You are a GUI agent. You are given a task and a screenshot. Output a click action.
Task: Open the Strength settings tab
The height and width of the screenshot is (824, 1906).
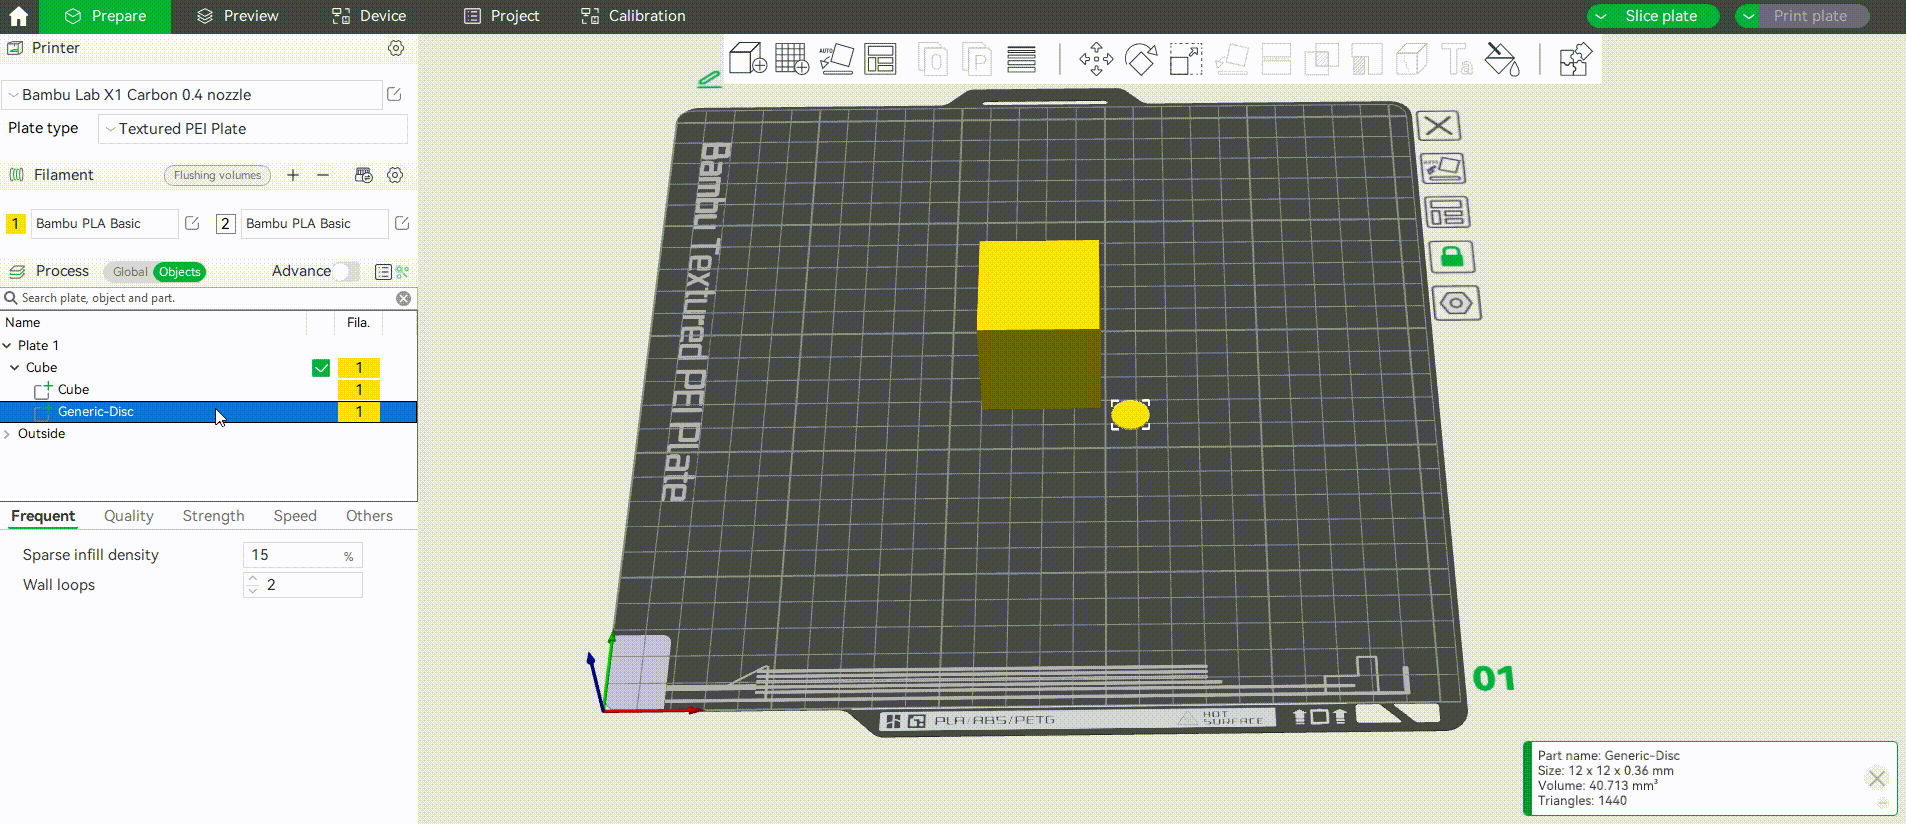(x=213, y=516)
